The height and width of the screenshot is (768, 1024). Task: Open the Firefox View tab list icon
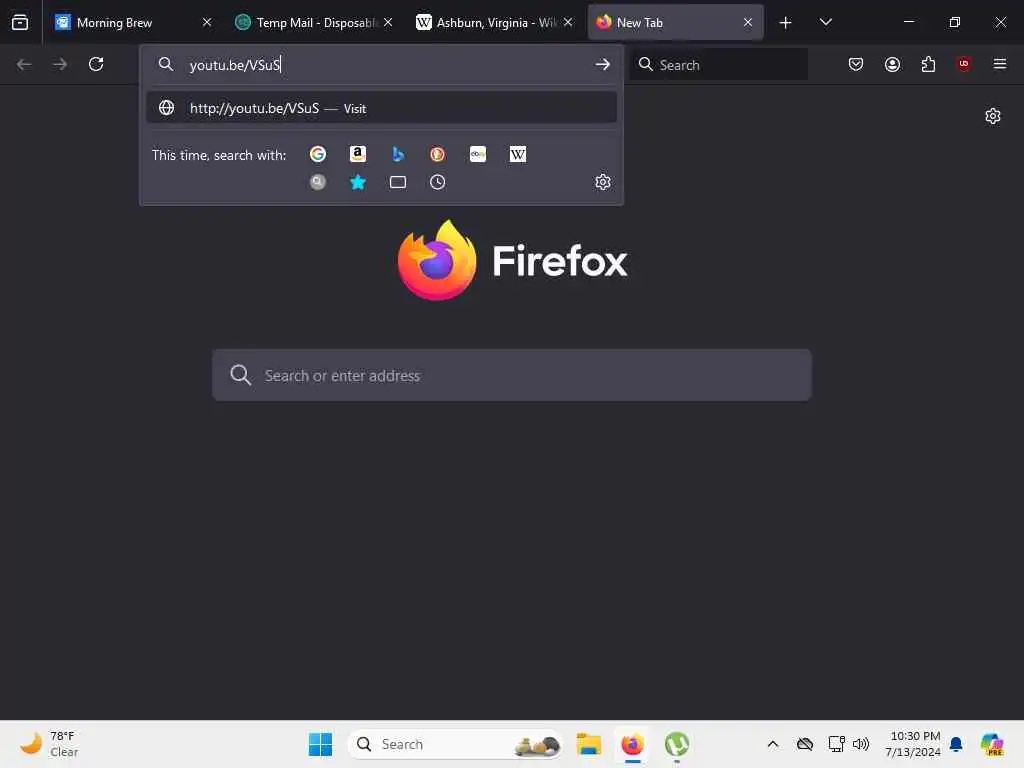pos(20,23)
